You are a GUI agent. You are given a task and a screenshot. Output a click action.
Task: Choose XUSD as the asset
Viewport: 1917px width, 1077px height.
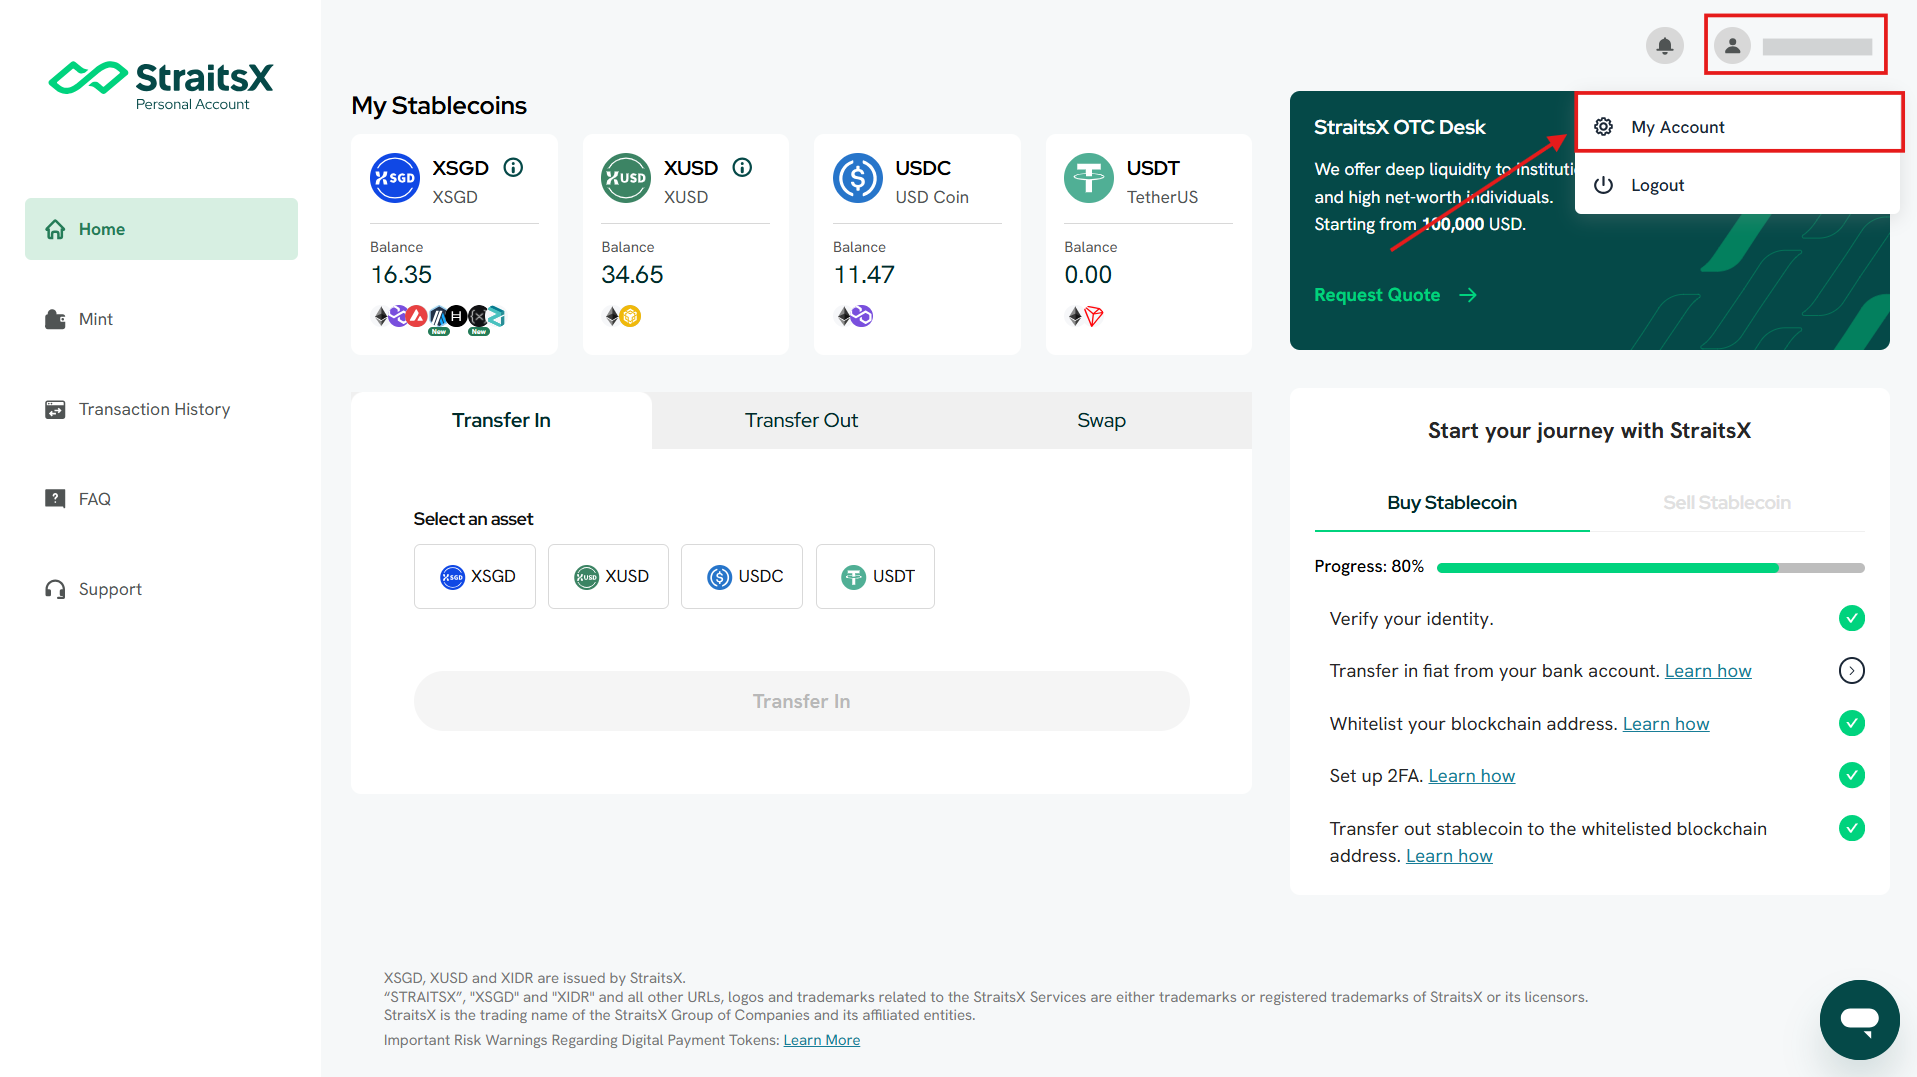click(x=608, y=576)
